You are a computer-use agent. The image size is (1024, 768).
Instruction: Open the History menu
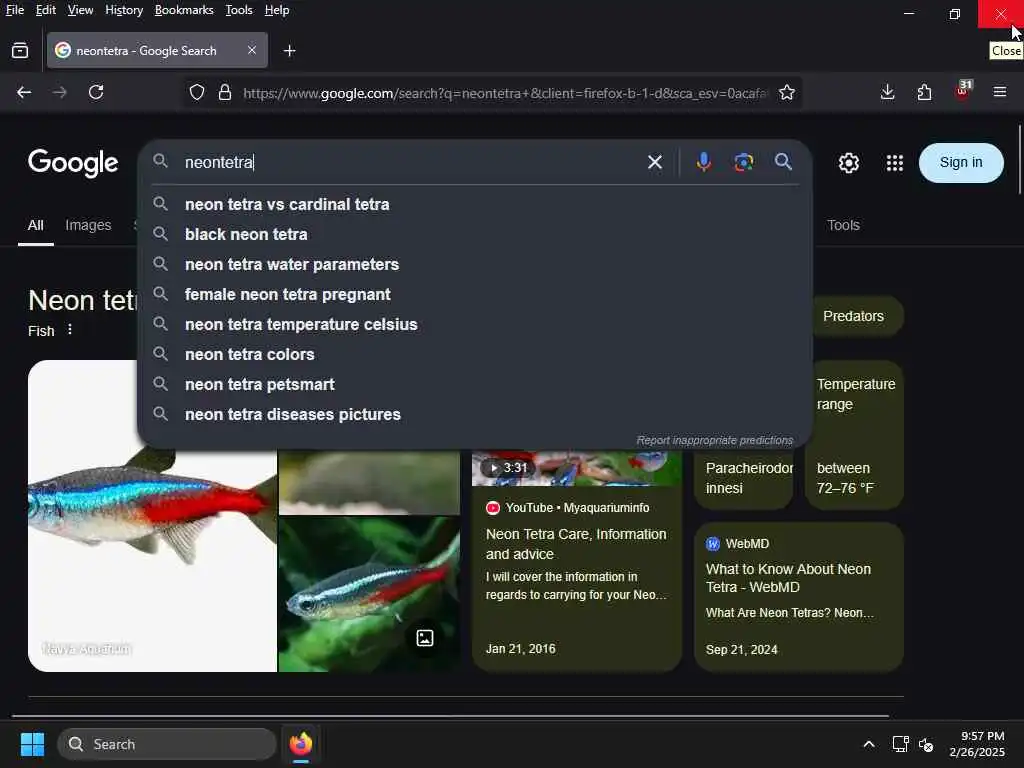[123, 10]
